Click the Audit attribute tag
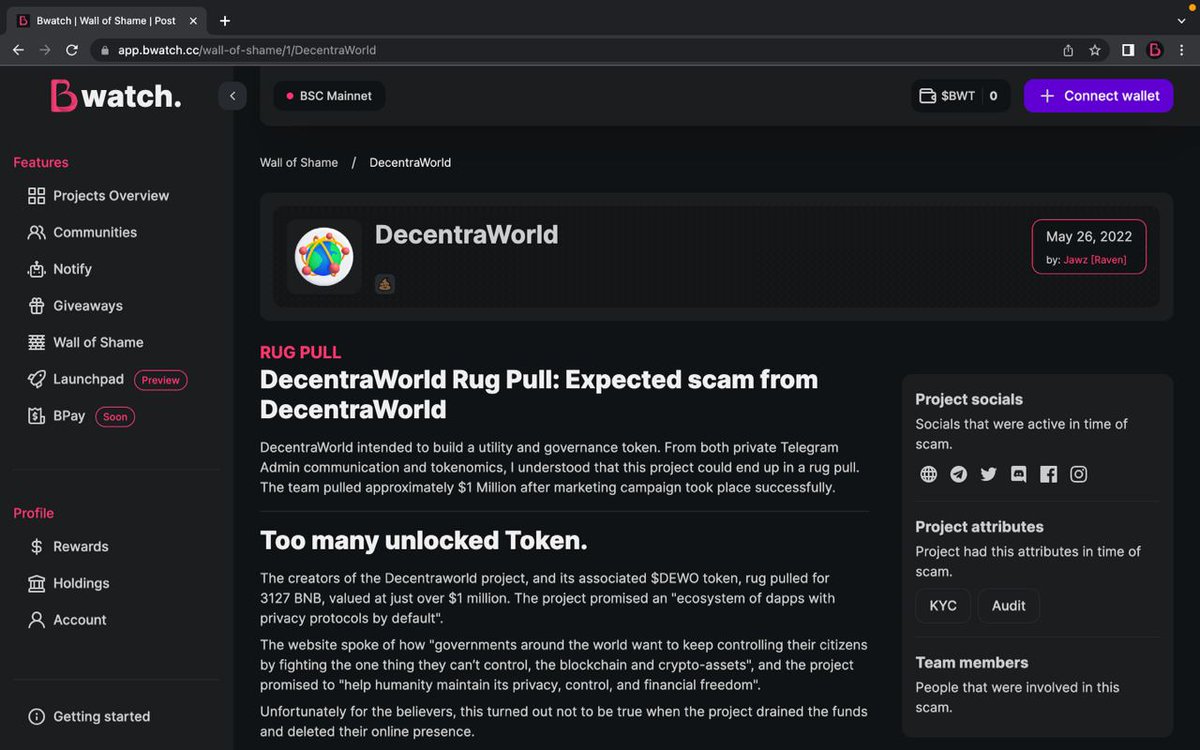Image resolution: width=1200 pixels, height=750 pixels. pyautogui.click(x=1008, y=606)
